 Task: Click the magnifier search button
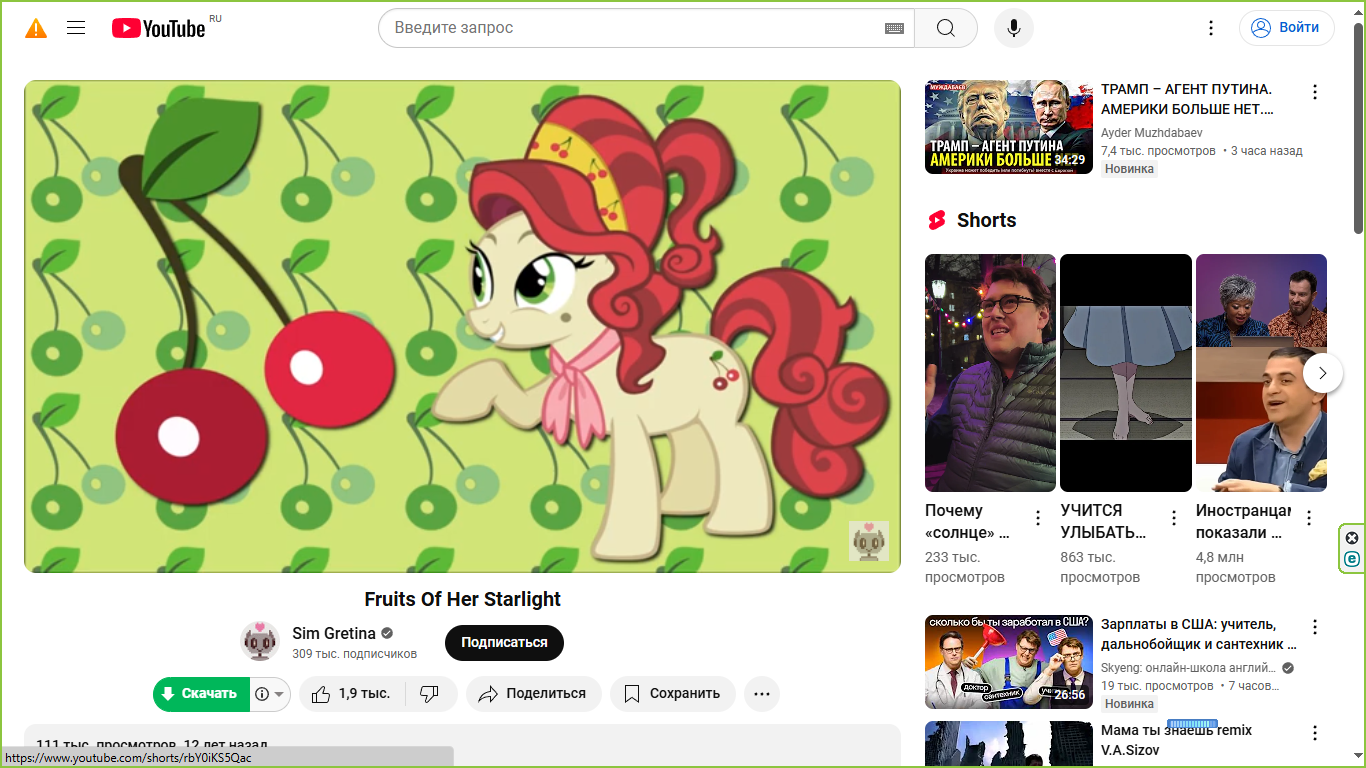(946, 28)
